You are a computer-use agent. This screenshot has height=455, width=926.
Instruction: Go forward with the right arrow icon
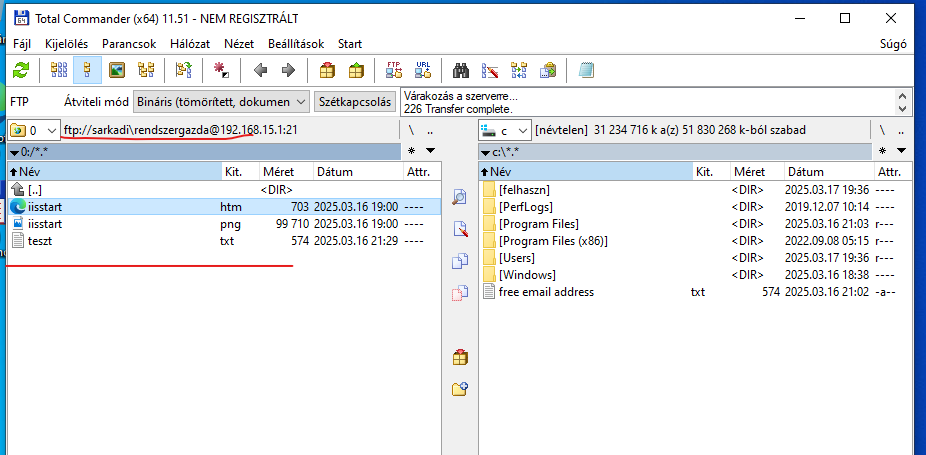coord(288,71)
